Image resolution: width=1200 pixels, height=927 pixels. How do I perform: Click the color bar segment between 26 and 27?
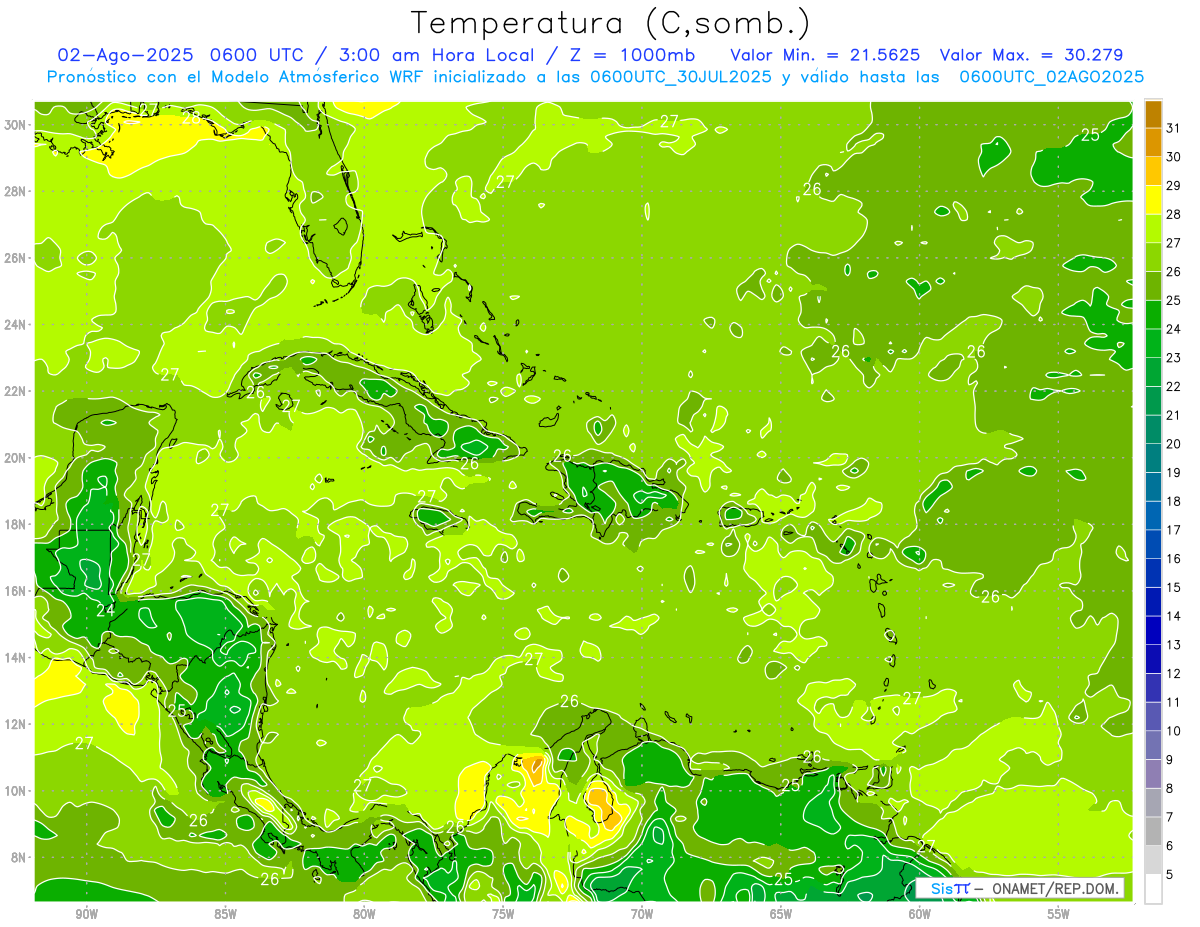click(1153, 258)
